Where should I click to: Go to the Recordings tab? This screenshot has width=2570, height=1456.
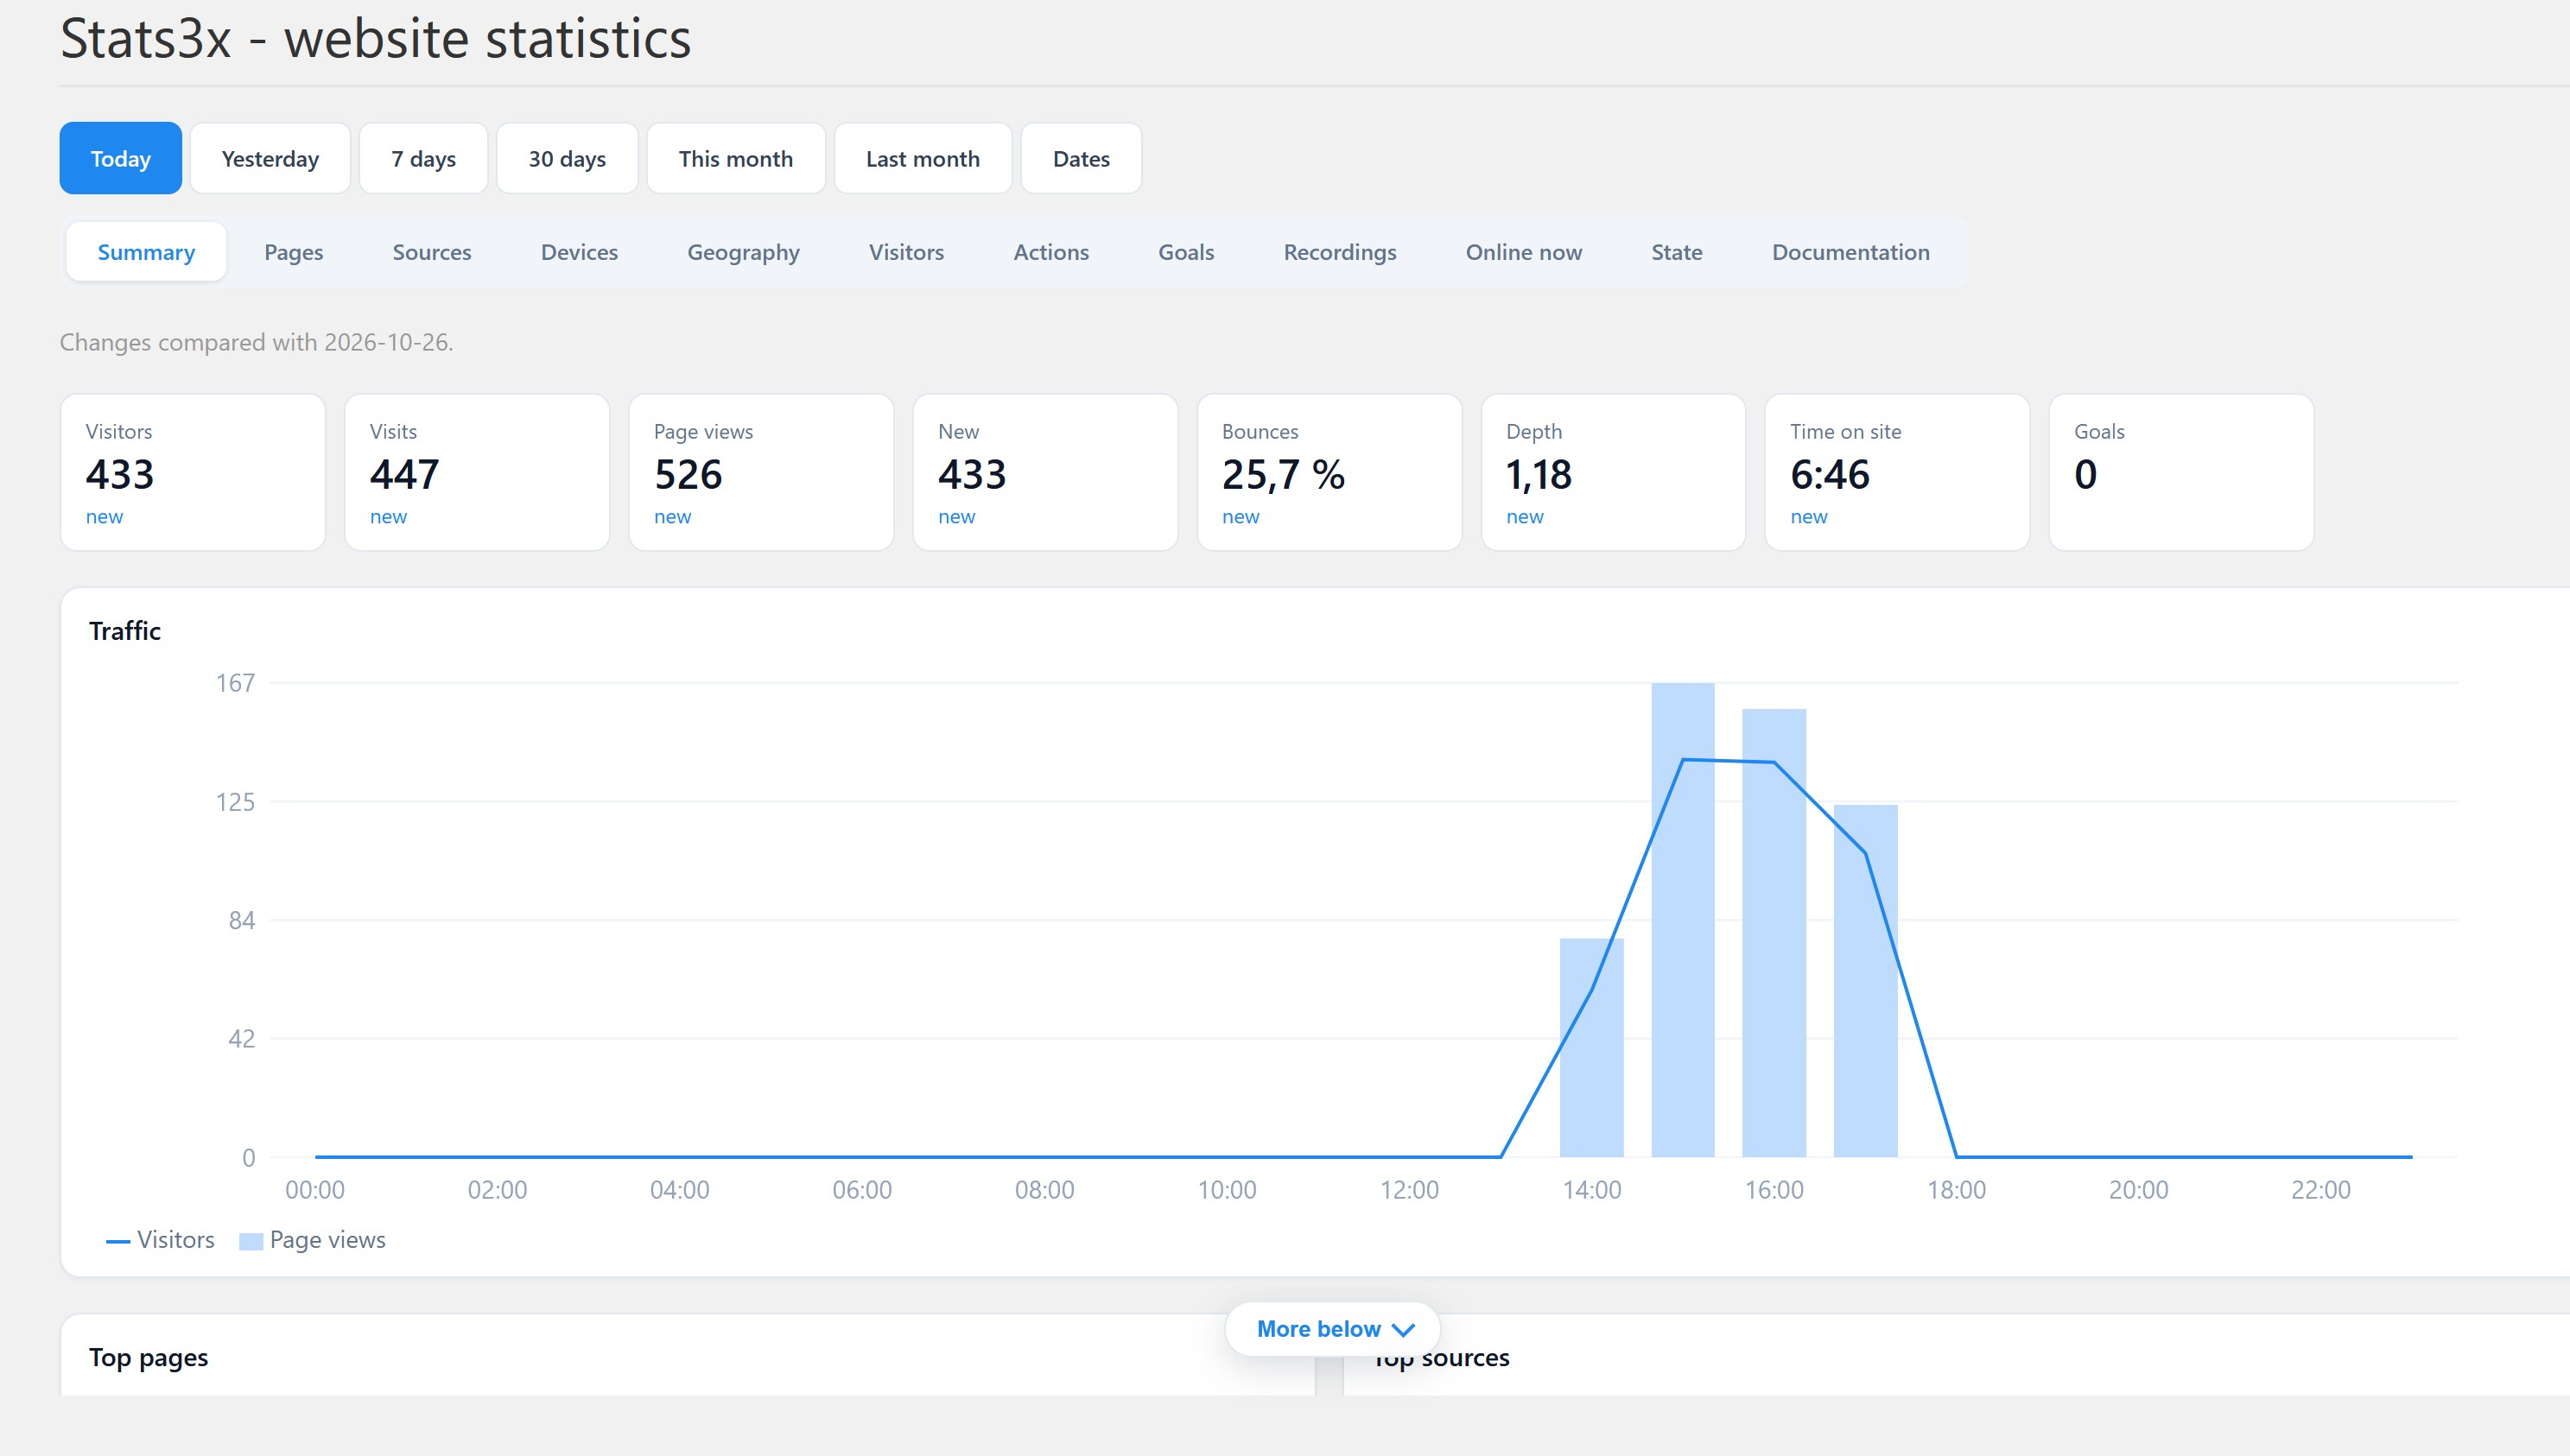click(1340, 252)
